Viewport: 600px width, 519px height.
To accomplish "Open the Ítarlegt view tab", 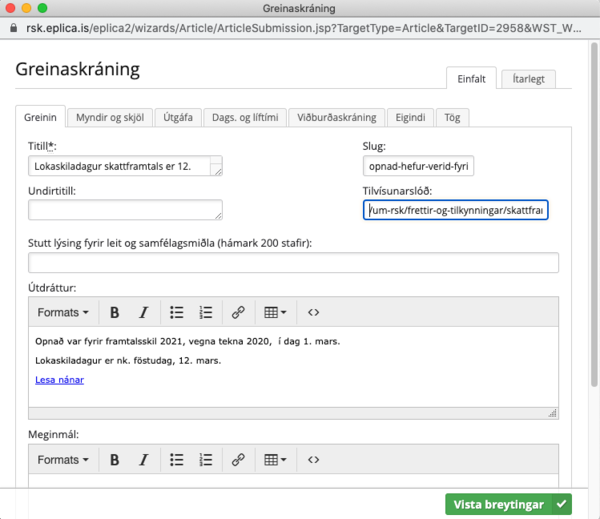I will pyautogui.click(x=528, y=79).
